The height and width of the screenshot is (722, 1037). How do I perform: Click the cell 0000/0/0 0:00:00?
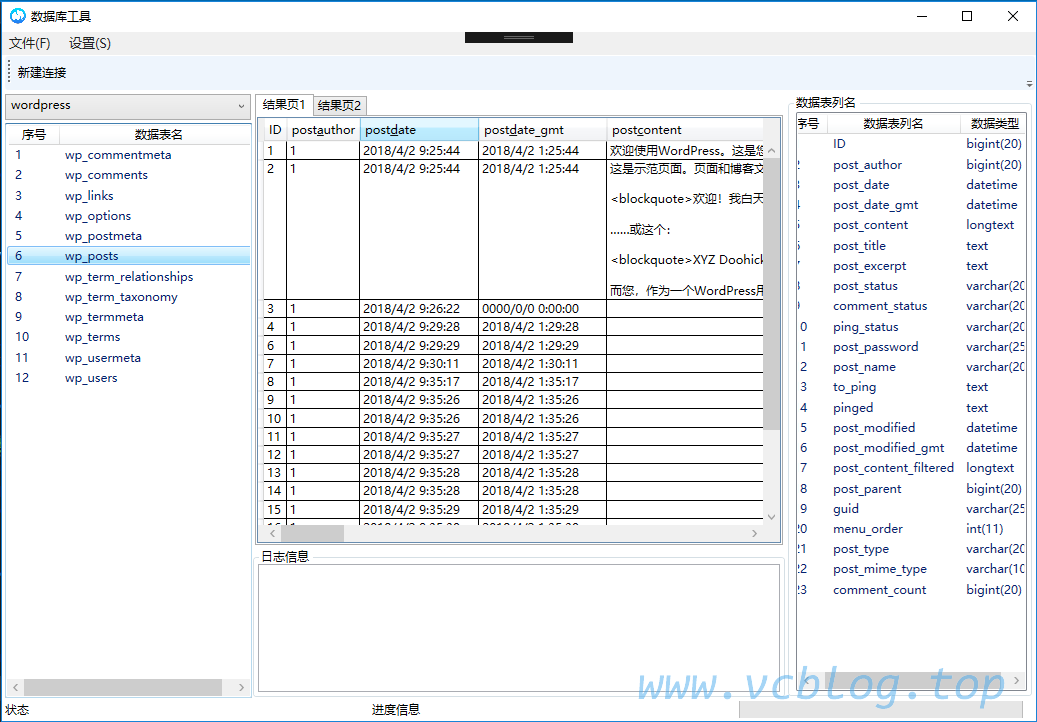click(x=542, y=309)
